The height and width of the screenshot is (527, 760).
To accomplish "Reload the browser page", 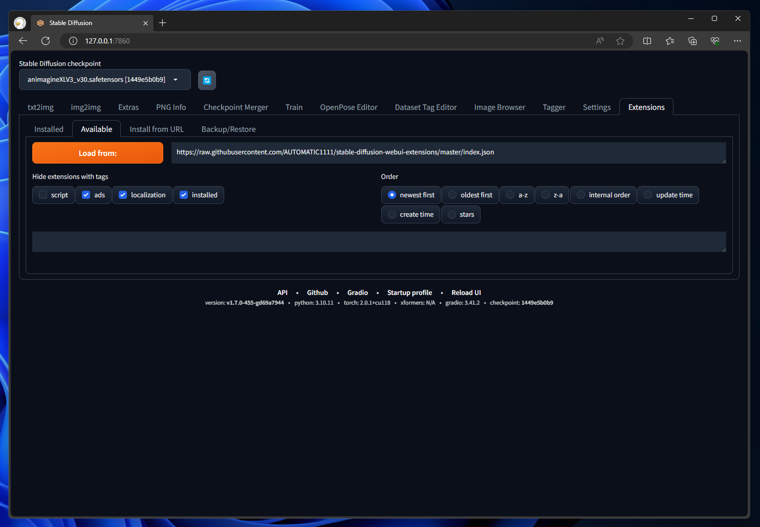I will tap(46, 41).
